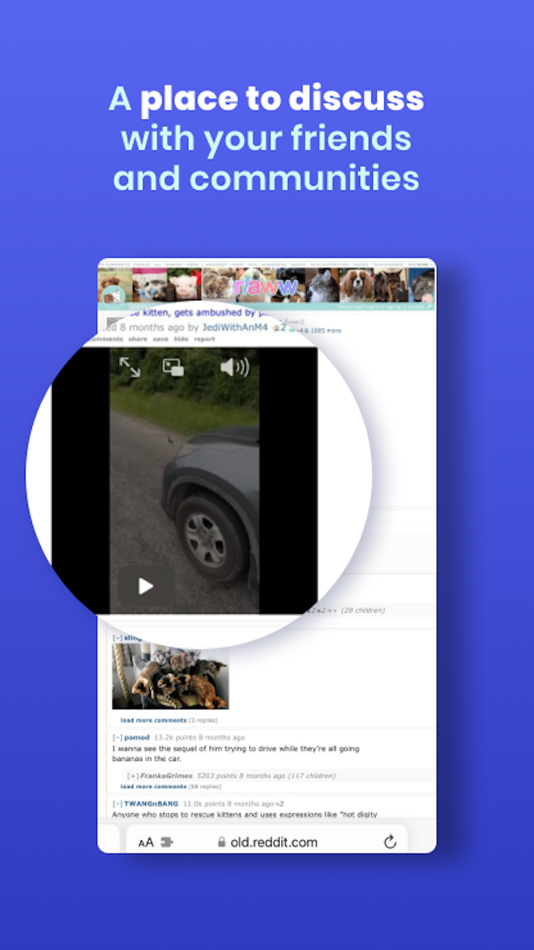Focus the old.reddit.com address field
Image resolution: width=534 pixels, height=950 pixels.
click(267, 842)
